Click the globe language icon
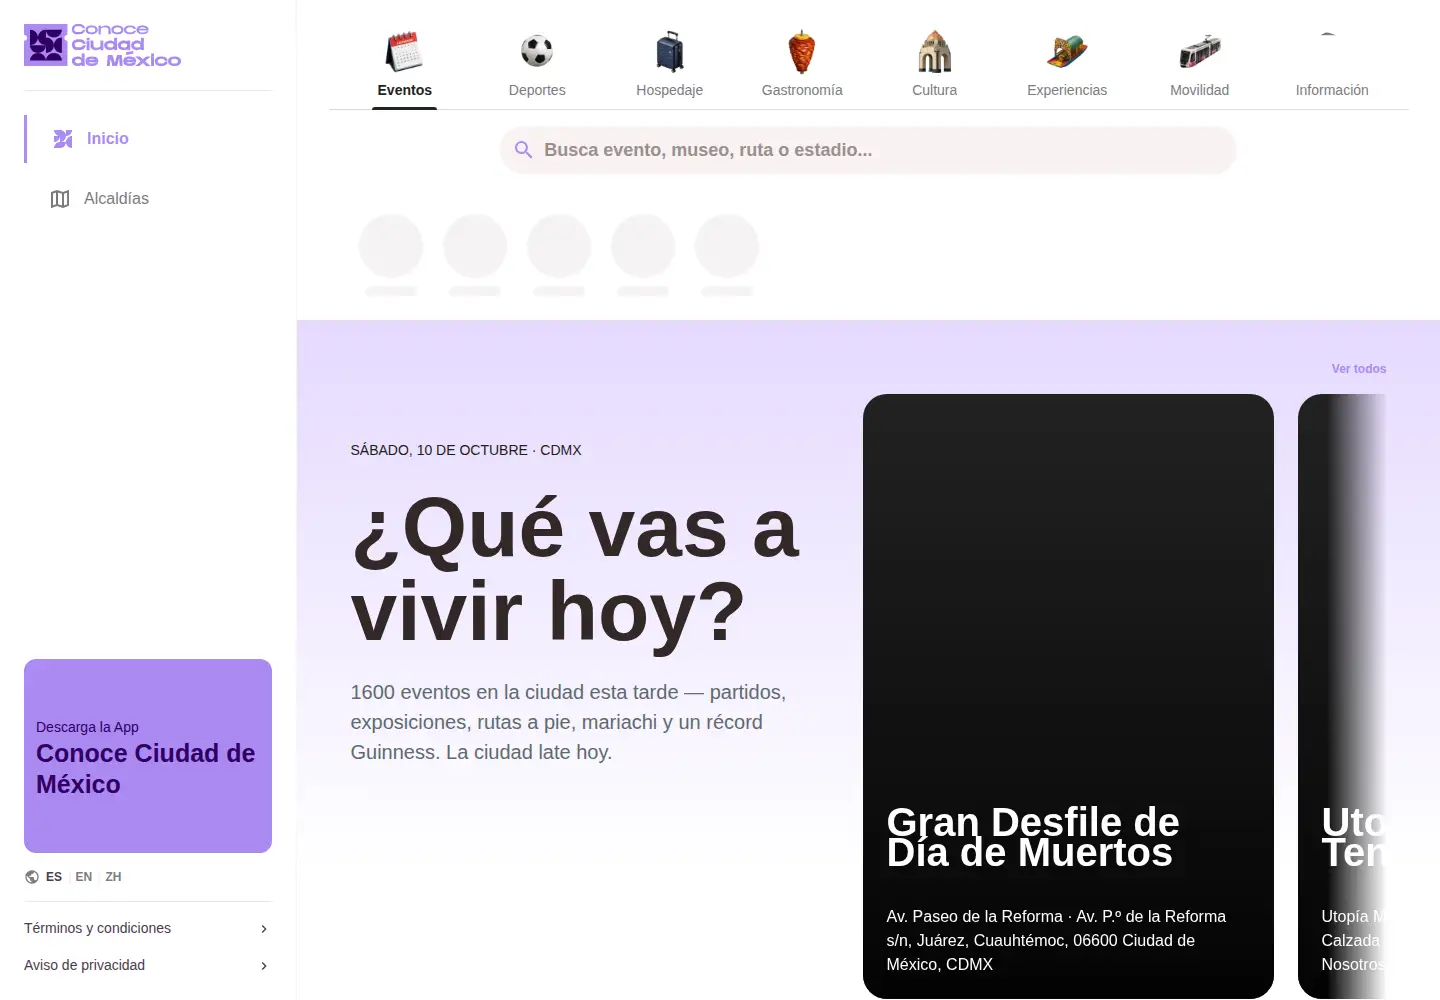The height and width of the screenshot is (1000, 1440). pyautogui.click(x=32, y=877)
